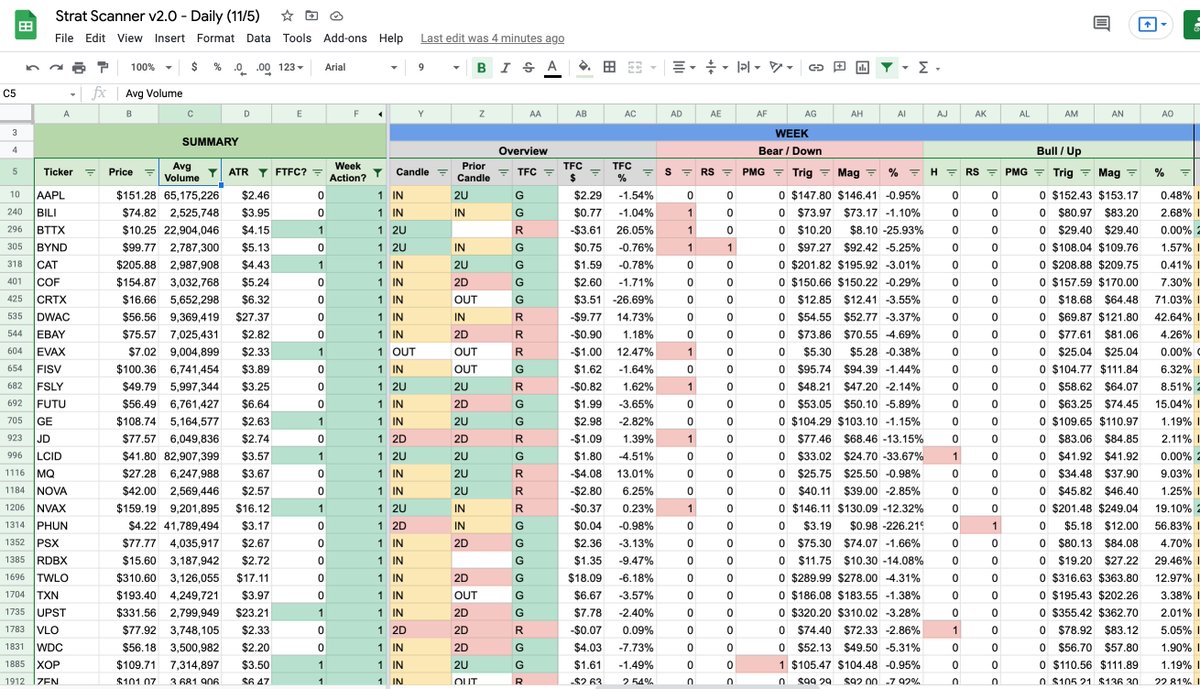Open more number formats dropdown
Image resolution: width=1200 pixels, height=689 pixels.
click(290, 67)
